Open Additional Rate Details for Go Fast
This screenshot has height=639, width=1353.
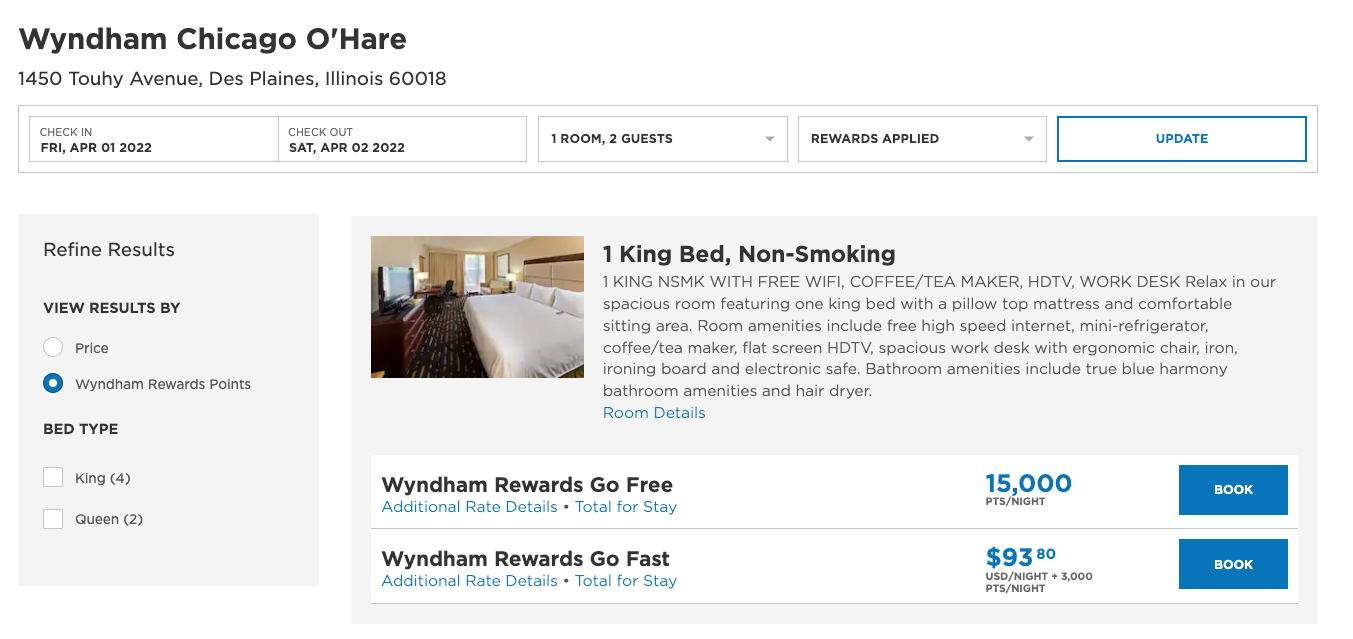point(469,581)
